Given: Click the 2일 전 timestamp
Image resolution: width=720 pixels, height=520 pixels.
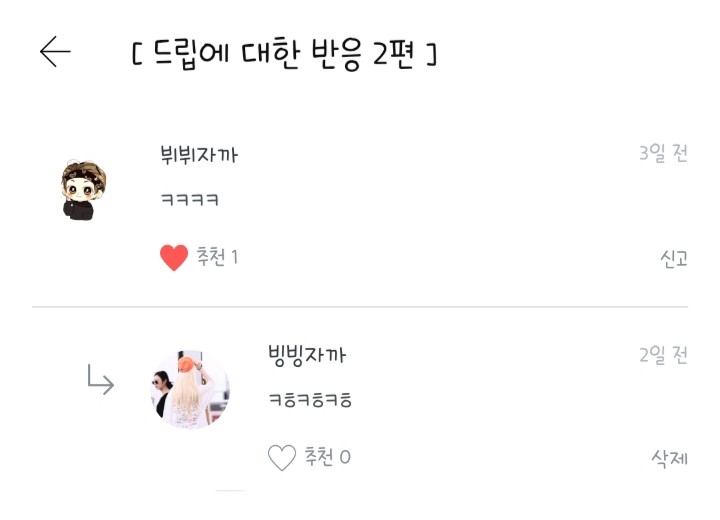Looking at the screenshot, I should pyautogui.click(x=663, y=354).
